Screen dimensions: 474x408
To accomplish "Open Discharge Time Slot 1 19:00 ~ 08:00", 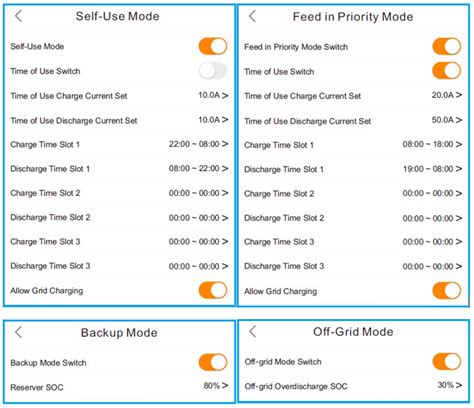I will click(353, 169).
